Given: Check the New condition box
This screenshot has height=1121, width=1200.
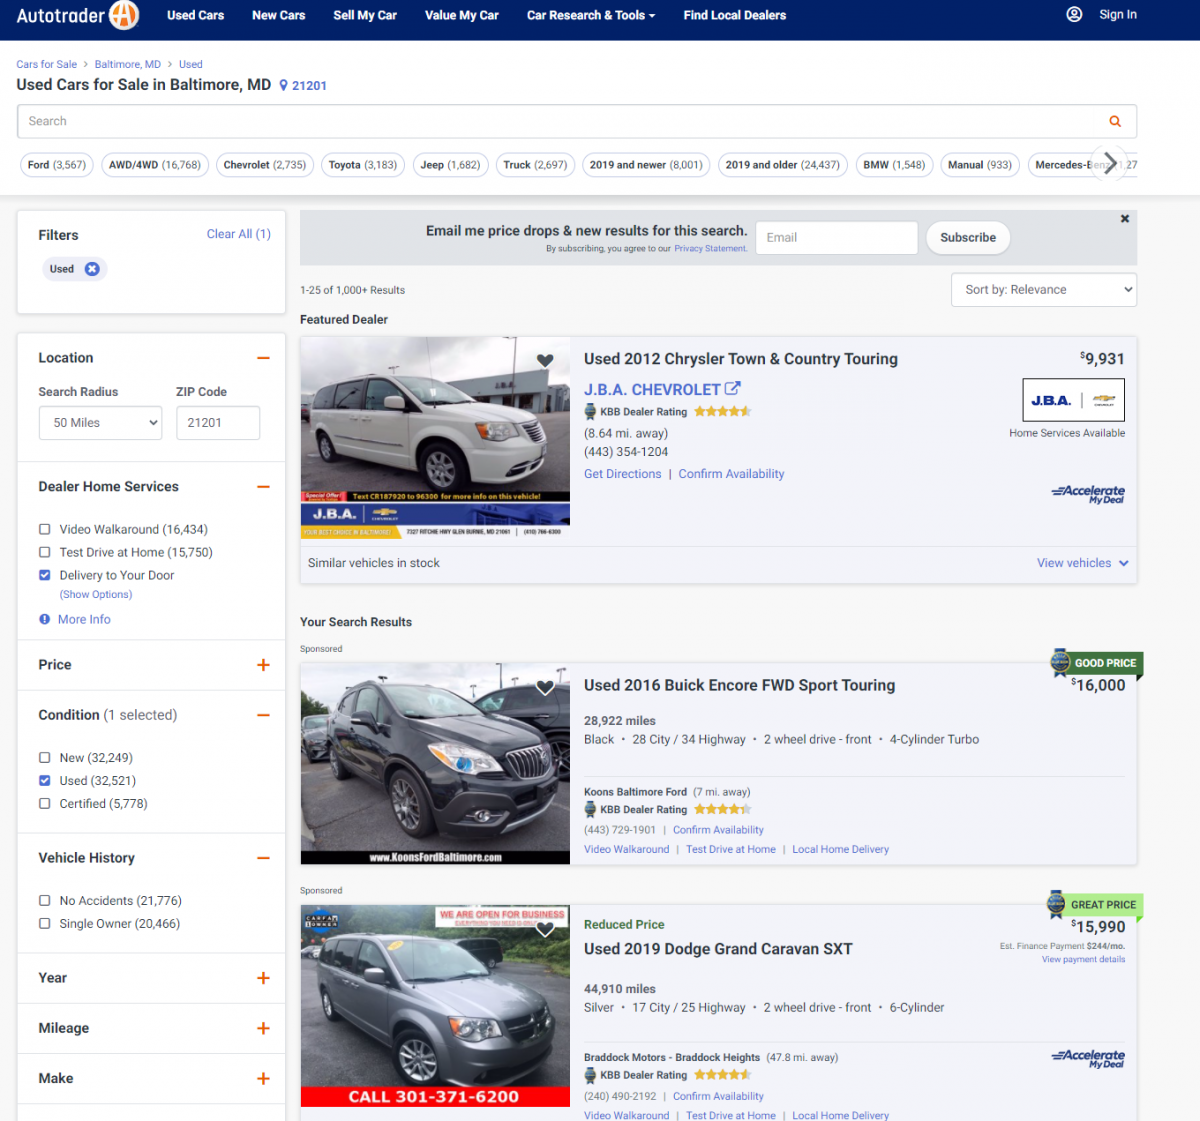Looking at the screenshot, I should [44, 758].
